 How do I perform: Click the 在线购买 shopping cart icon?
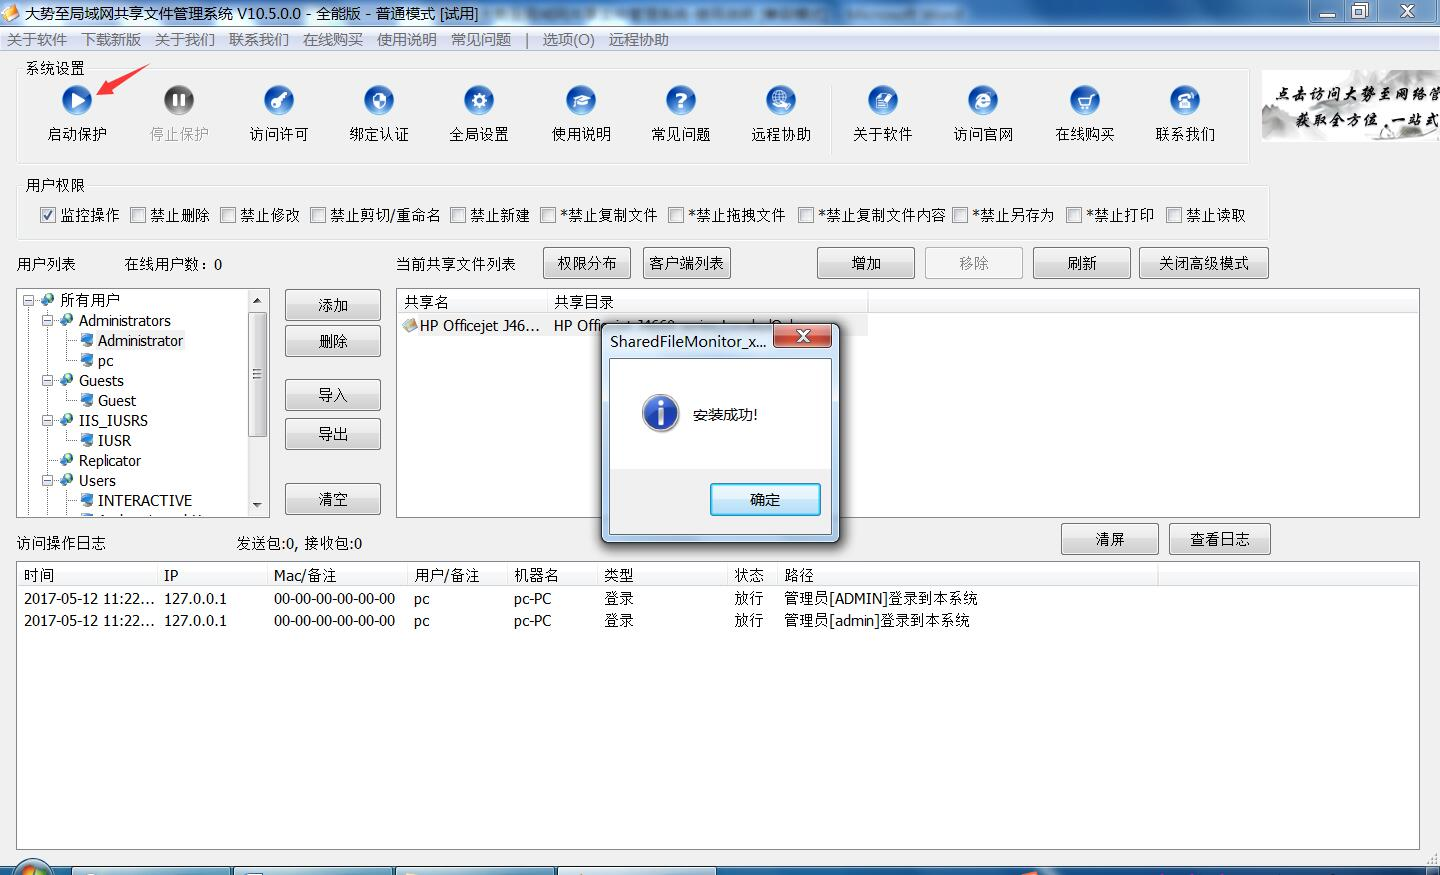(1085, 100)
